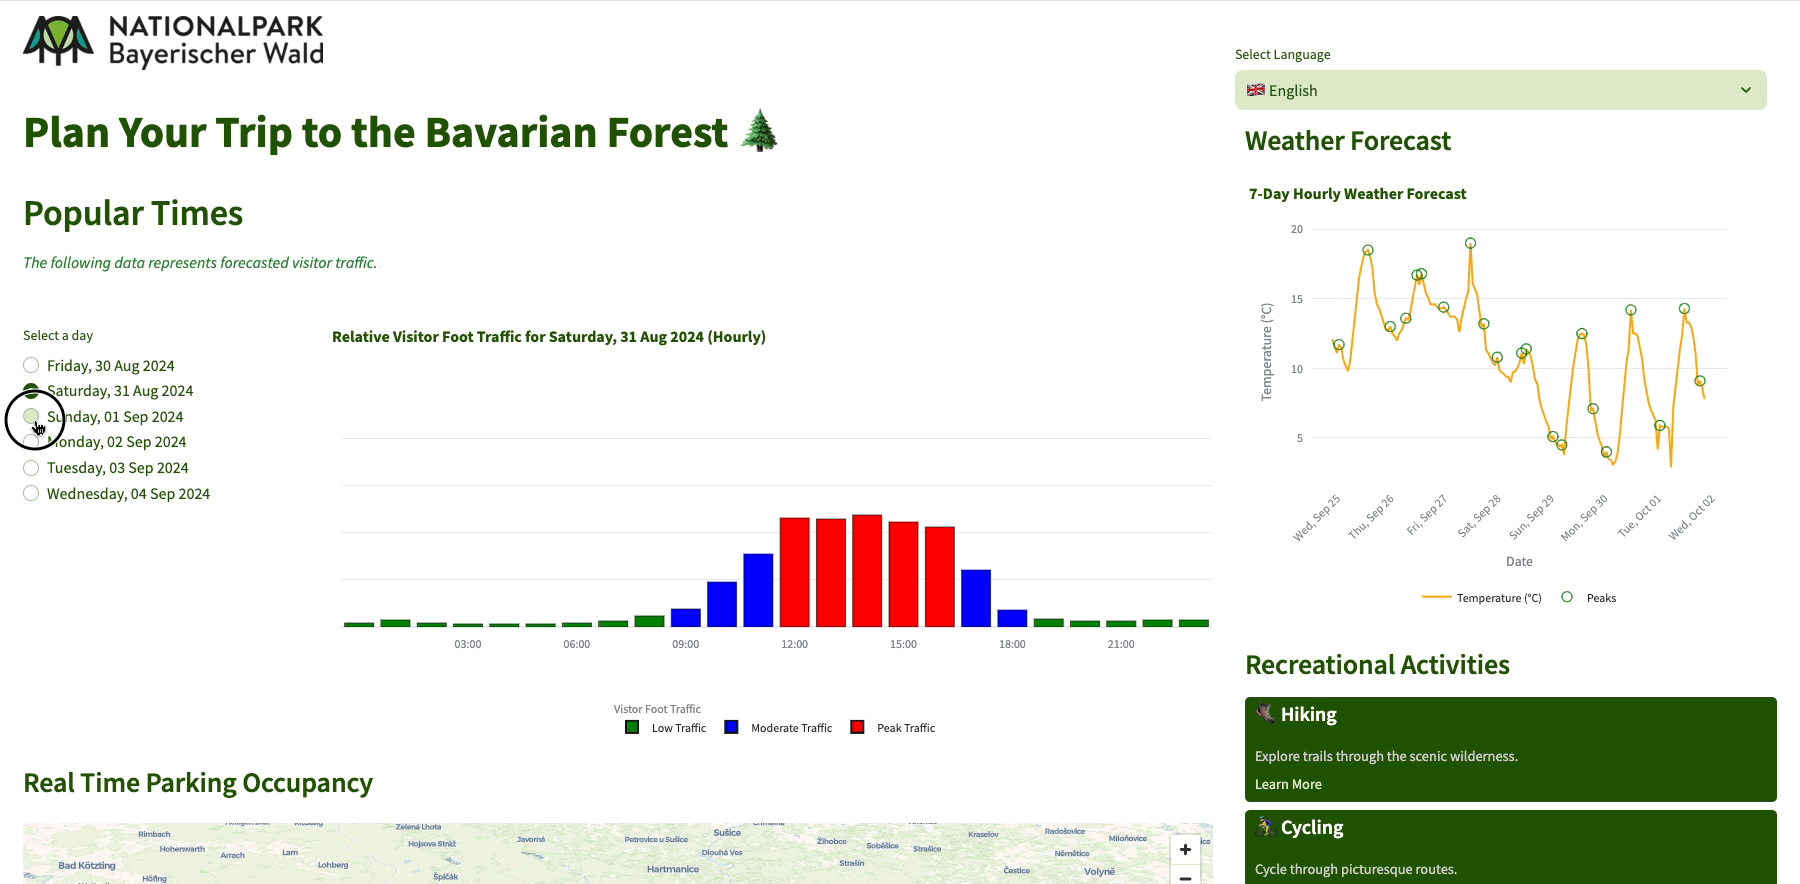Click the Recreational Activities heading
This screenshot has width=1800, height=884.
click(1377, 665)
